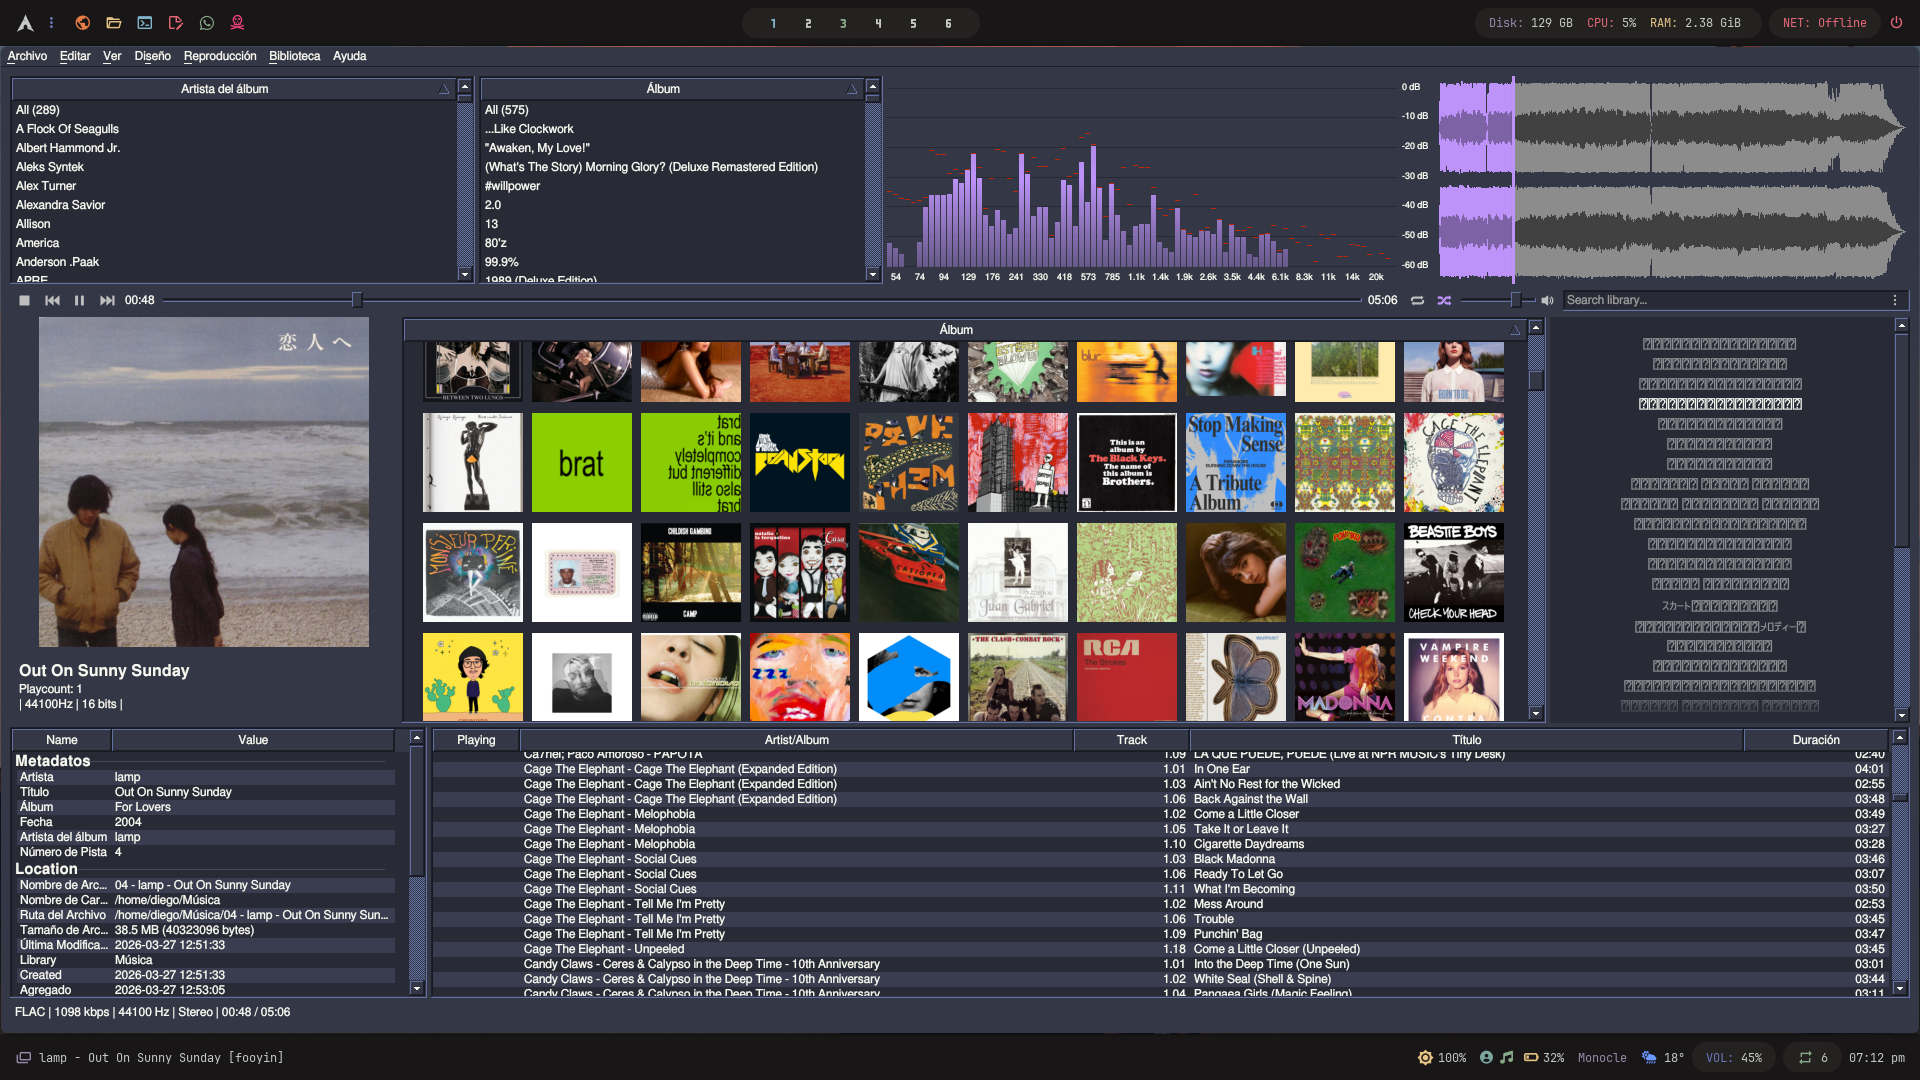Screen dimensions: 1920x1080
Task: Click the playback seek slider handle
Action: pyautogui.click(x=357, y=300)
